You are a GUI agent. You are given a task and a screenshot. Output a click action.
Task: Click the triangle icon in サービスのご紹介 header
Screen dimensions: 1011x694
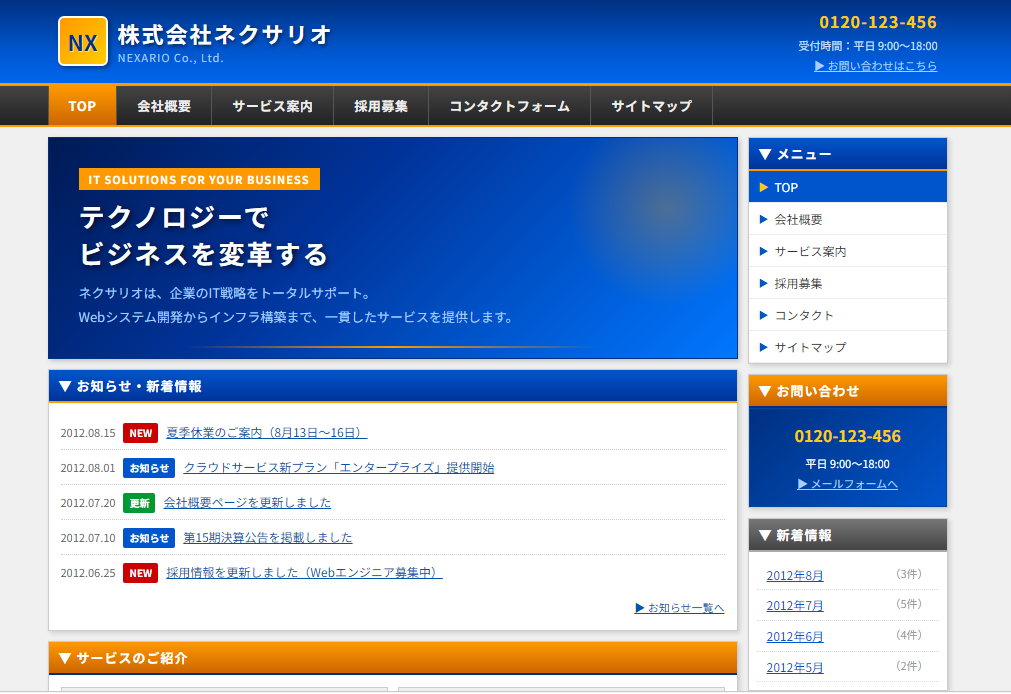tap(65, 658)
